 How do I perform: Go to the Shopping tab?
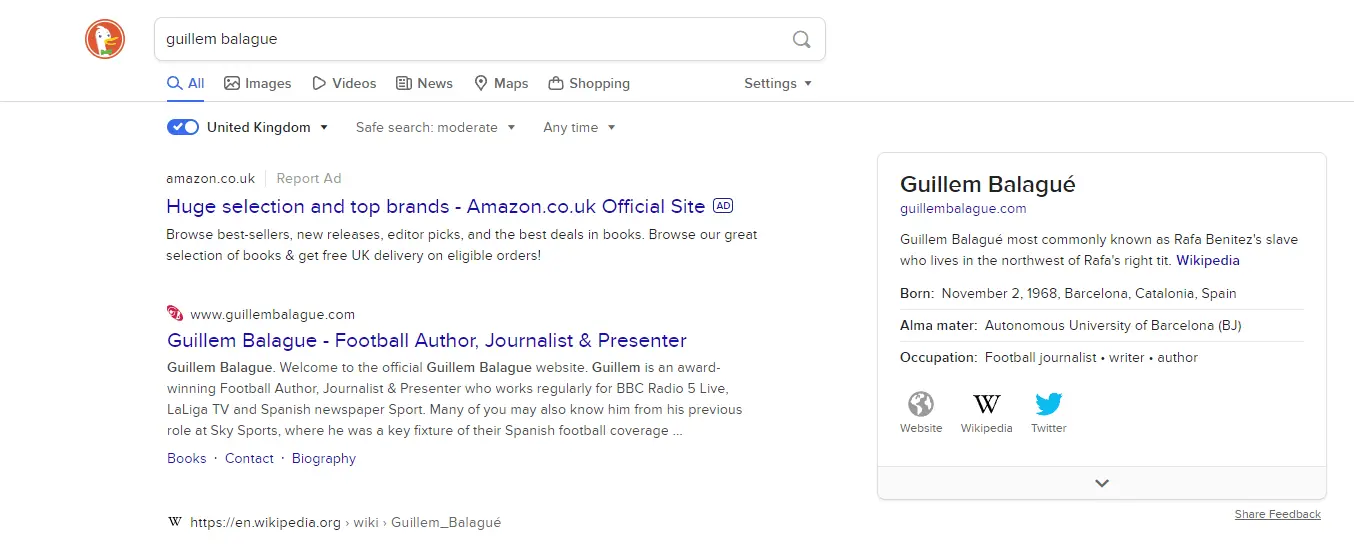(589, 83)
